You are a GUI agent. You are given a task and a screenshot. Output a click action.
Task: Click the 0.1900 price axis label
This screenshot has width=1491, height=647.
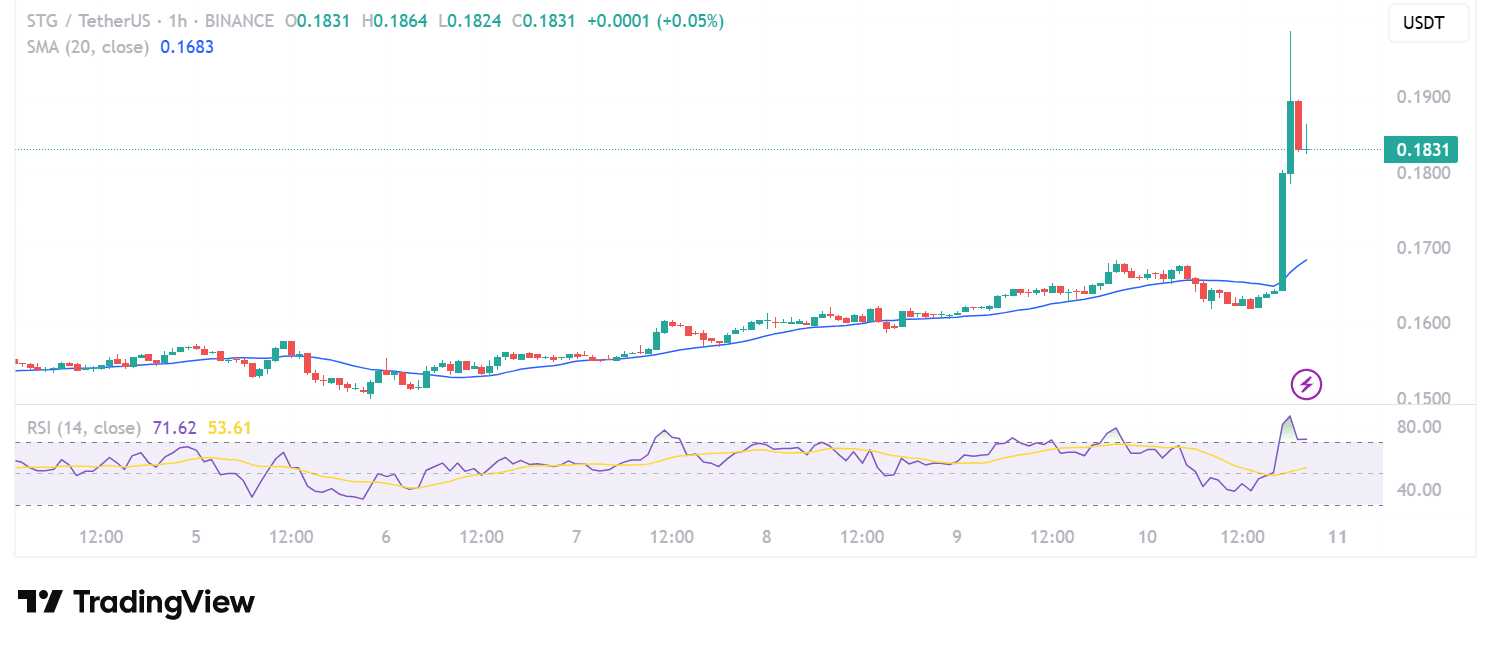1422,98
